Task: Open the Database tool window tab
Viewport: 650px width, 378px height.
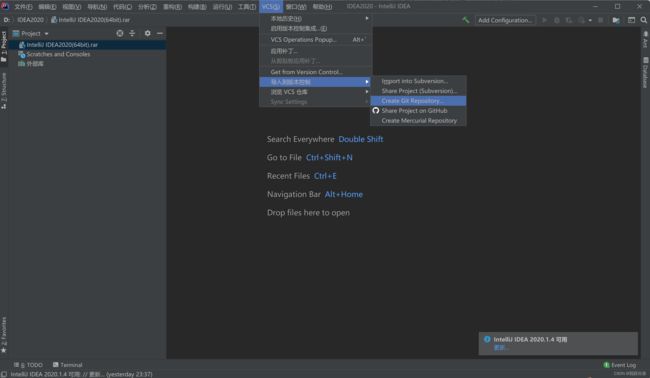Action: point(645,73)
